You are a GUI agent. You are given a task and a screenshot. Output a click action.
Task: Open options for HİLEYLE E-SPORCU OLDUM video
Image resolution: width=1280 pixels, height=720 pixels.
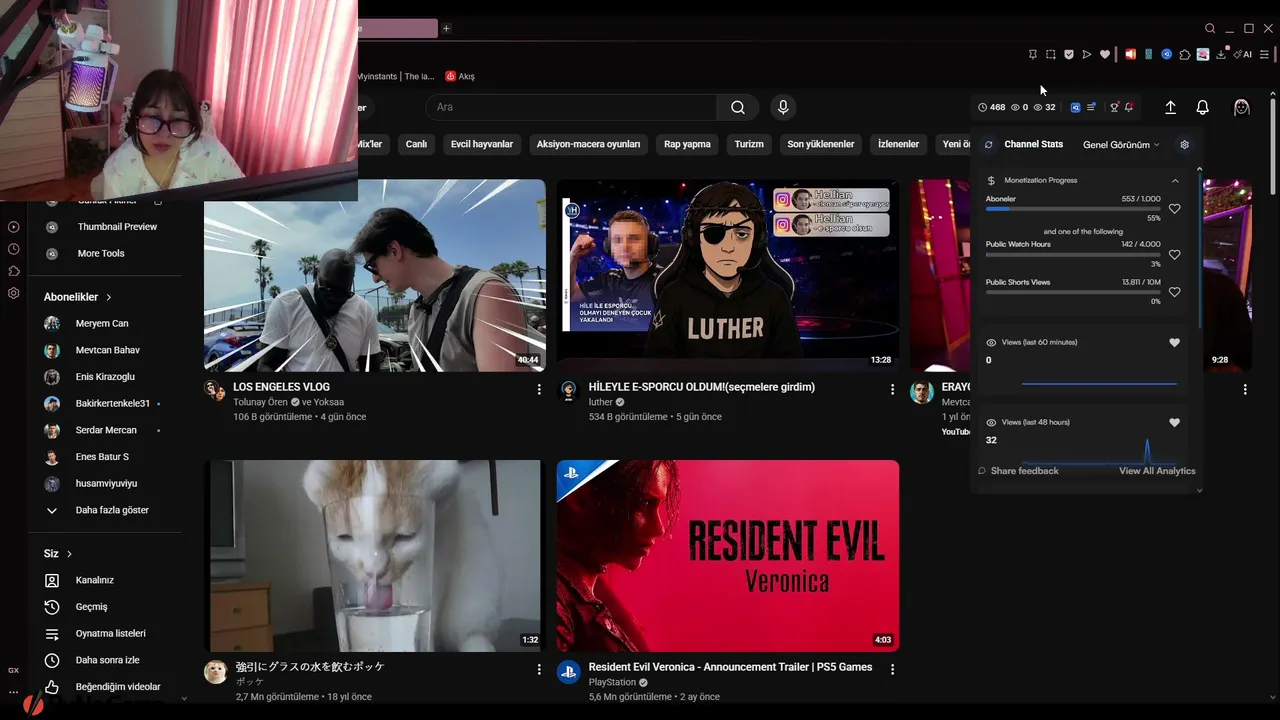[x=893, y=389]
